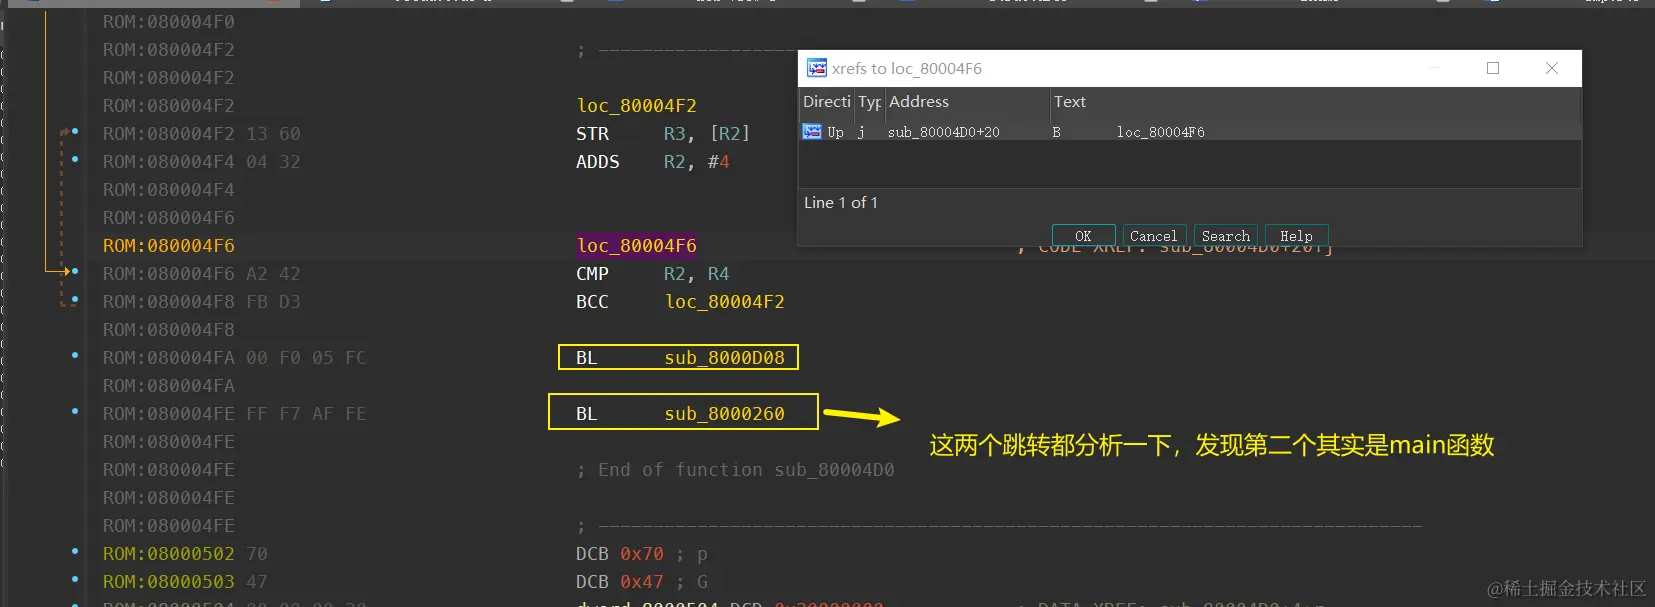
Task: Select operand R3 in STR instruction
Action: (x=675, y=134)
